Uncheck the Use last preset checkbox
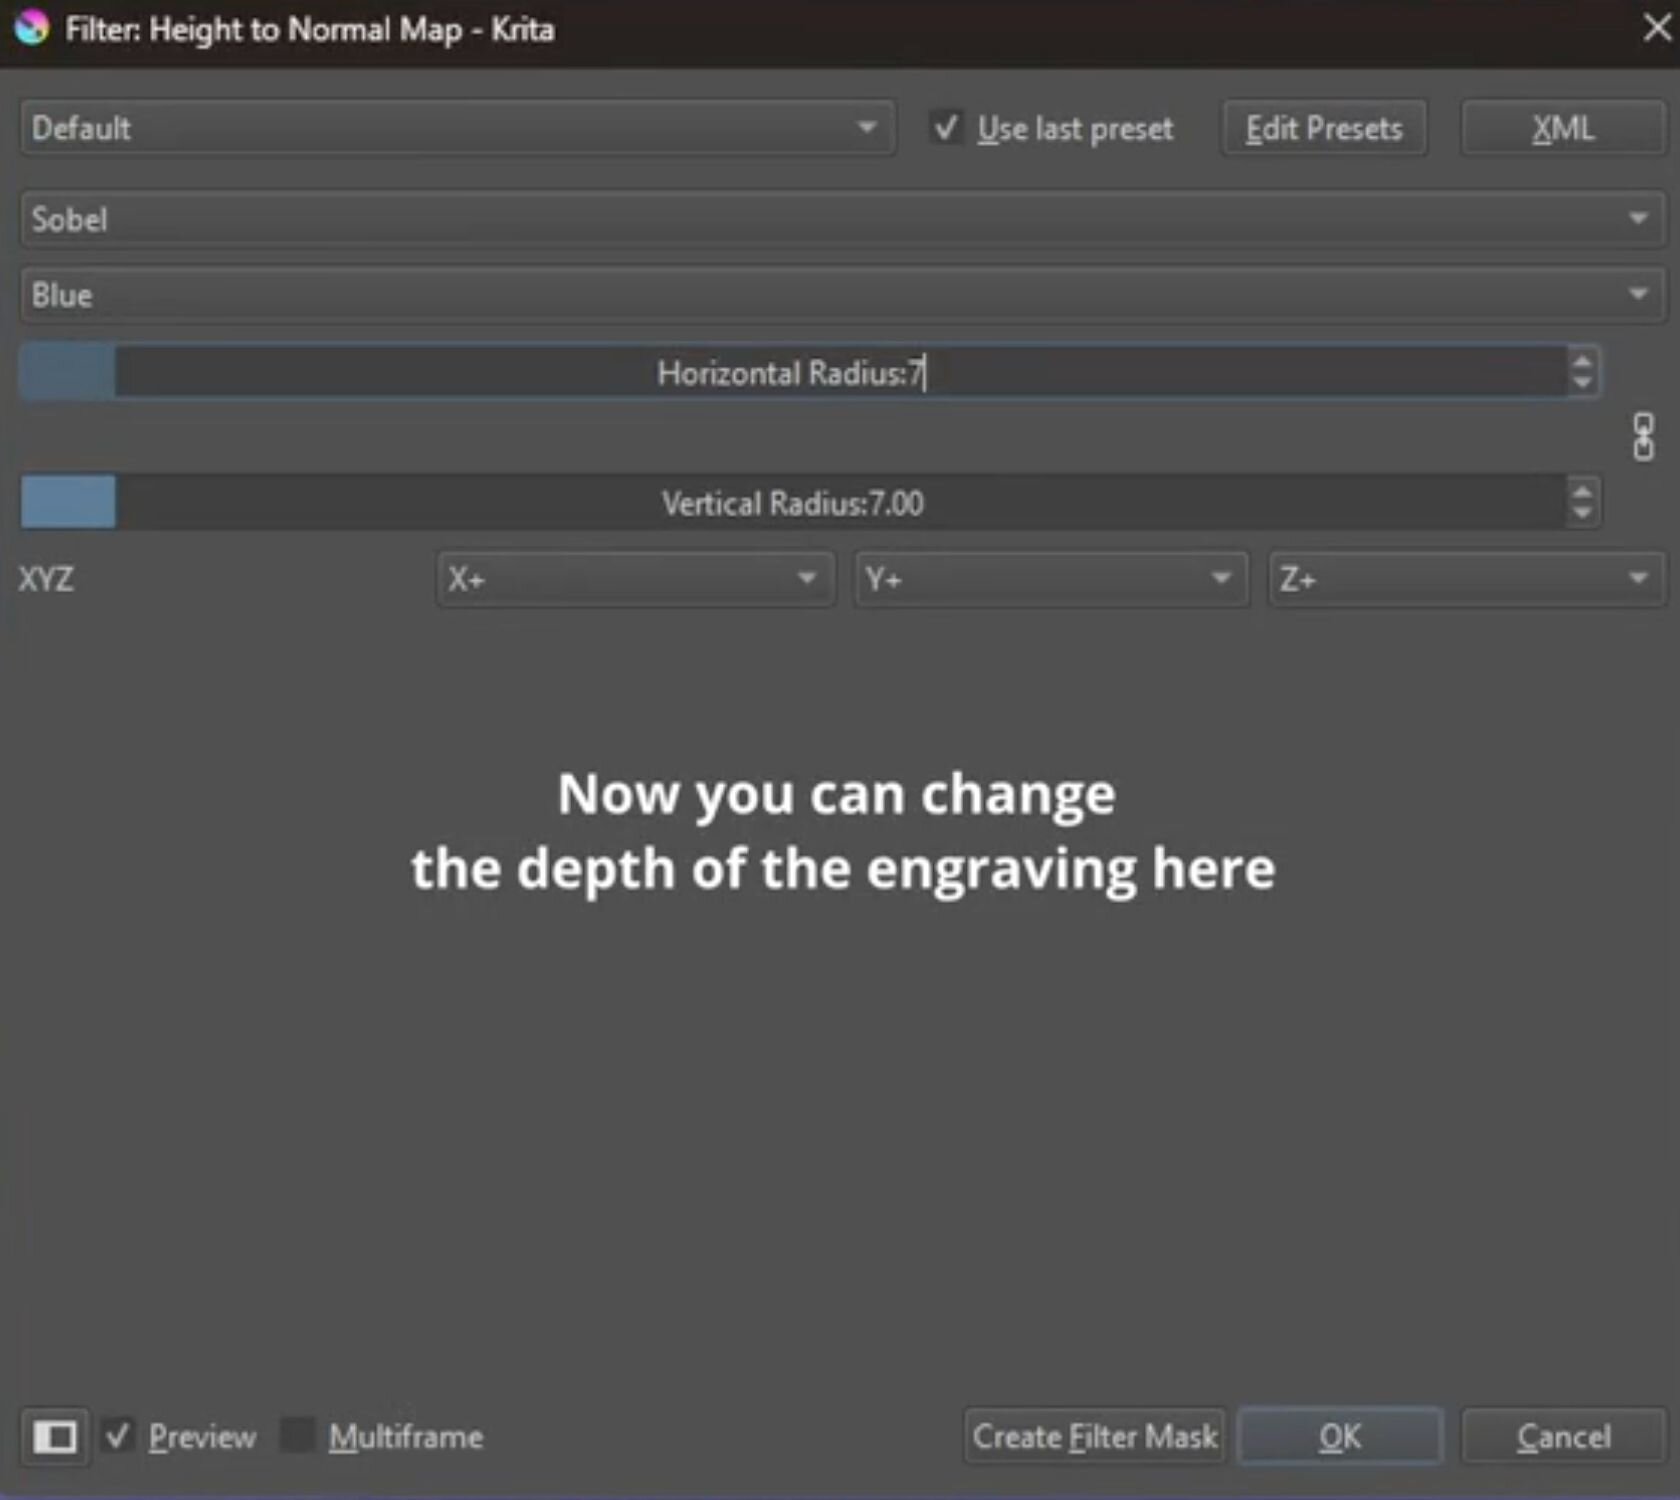This screenshot has width=1680, height=1500. pyautogui.click(x=945, y=128)
